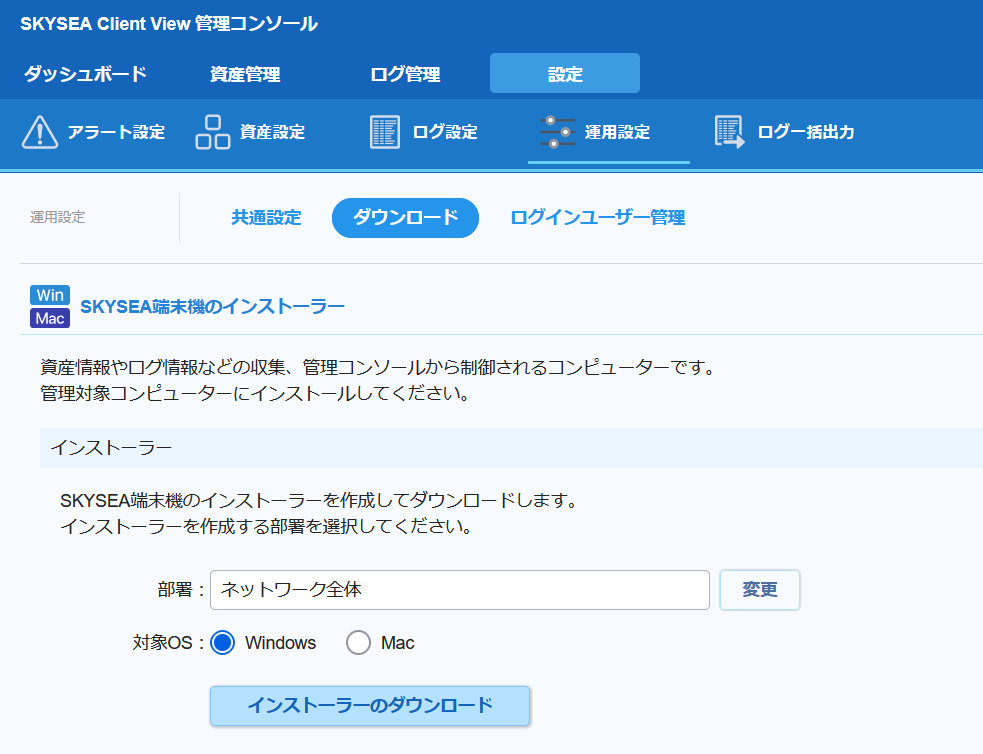Open the ログ管理 menu
The height and width of the screenshot is (754, 983).
405,74
